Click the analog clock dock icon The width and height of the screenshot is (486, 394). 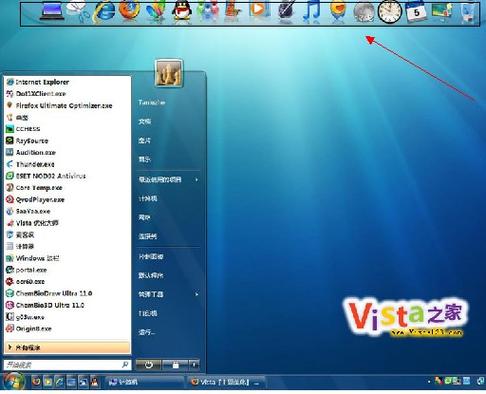click(x=390, y=12)
